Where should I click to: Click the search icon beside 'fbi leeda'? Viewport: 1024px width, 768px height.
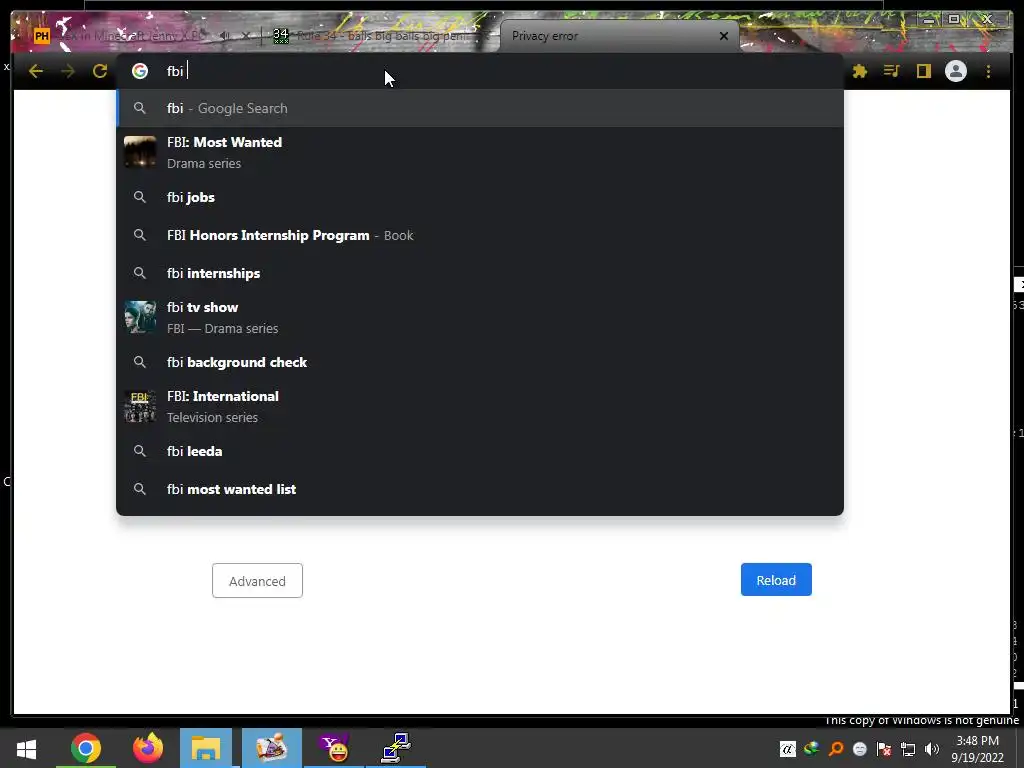tap(140, 451)
